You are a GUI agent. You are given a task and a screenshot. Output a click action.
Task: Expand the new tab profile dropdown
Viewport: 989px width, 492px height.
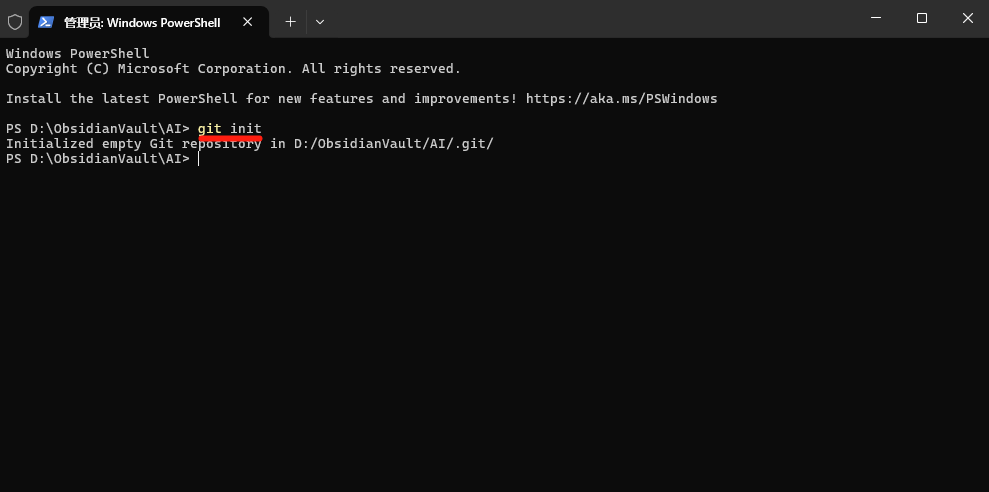pos(320,21)
